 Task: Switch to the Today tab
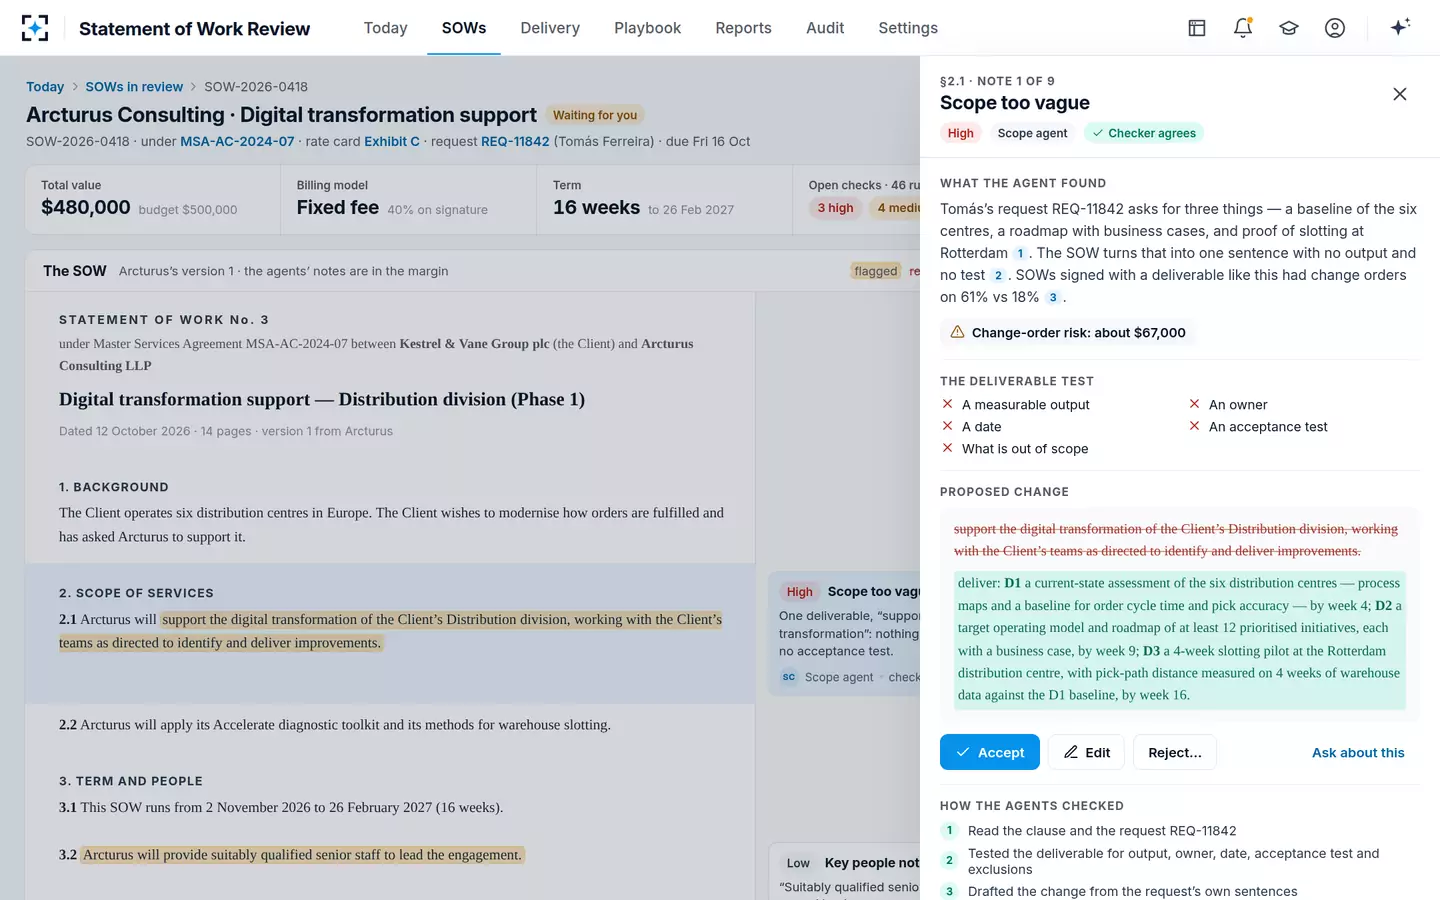[385, 28]
